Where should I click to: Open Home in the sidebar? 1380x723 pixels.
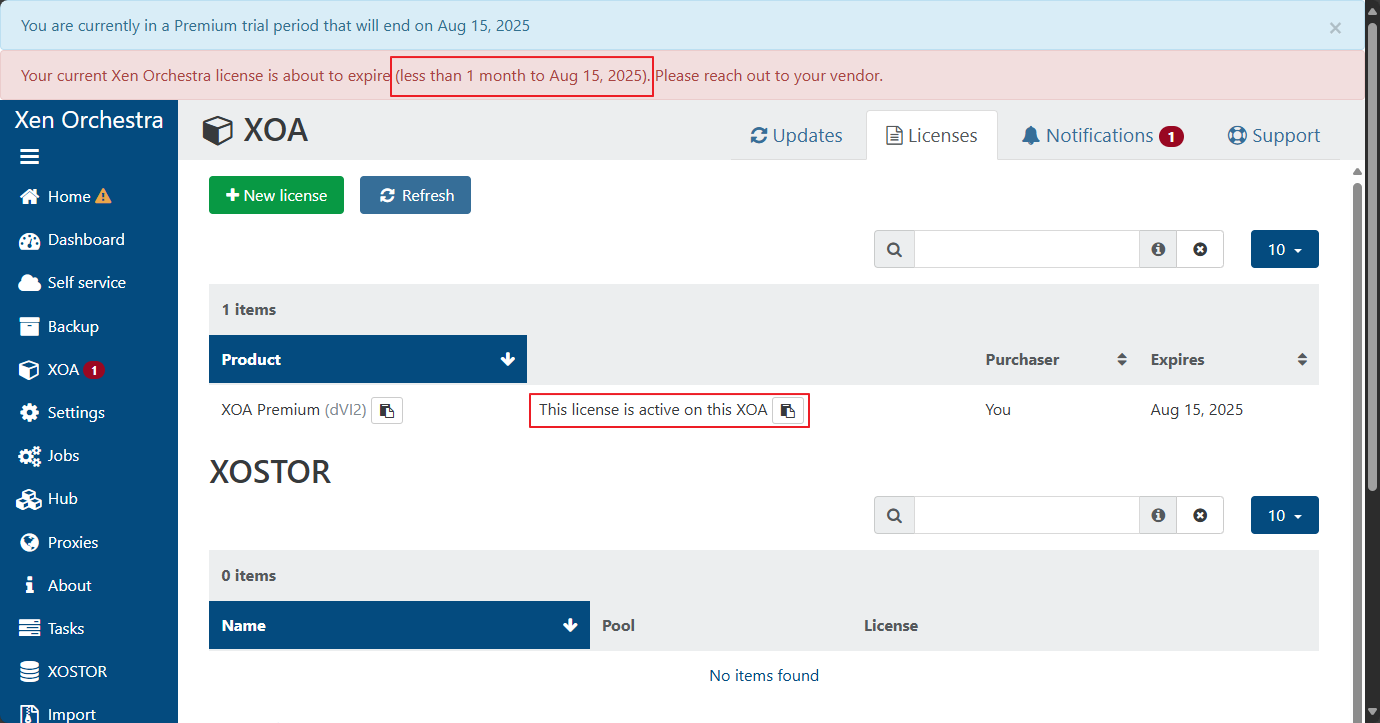68,197
